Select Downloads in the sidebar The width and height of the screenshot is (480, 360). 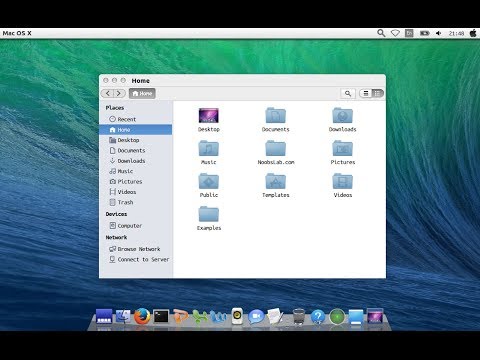tap(136, 161)
